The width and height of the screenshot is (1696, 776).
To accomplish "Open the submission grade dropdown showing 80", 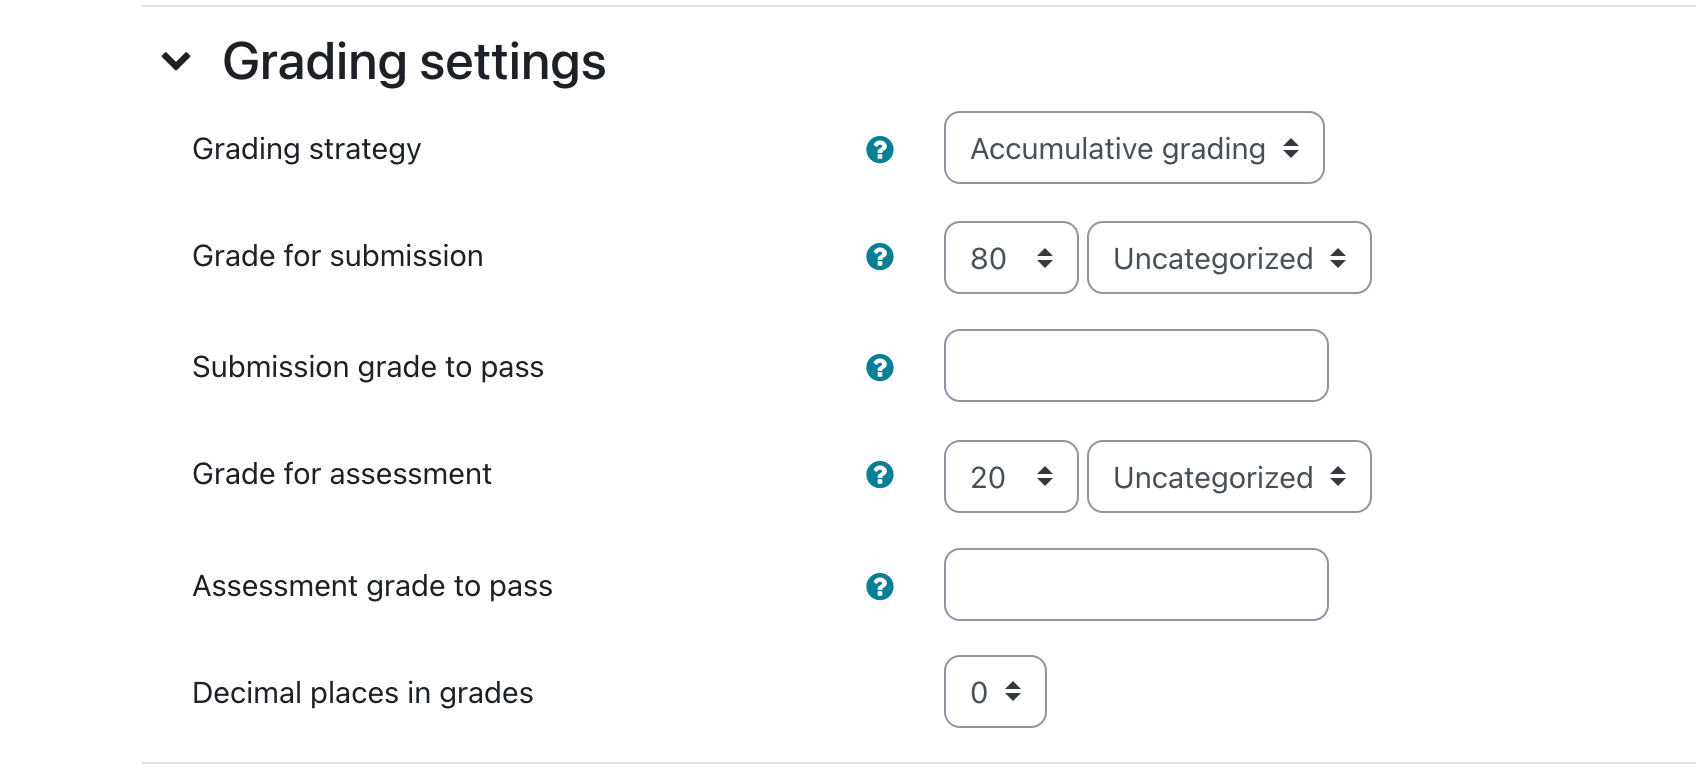I will point(1011,258).
